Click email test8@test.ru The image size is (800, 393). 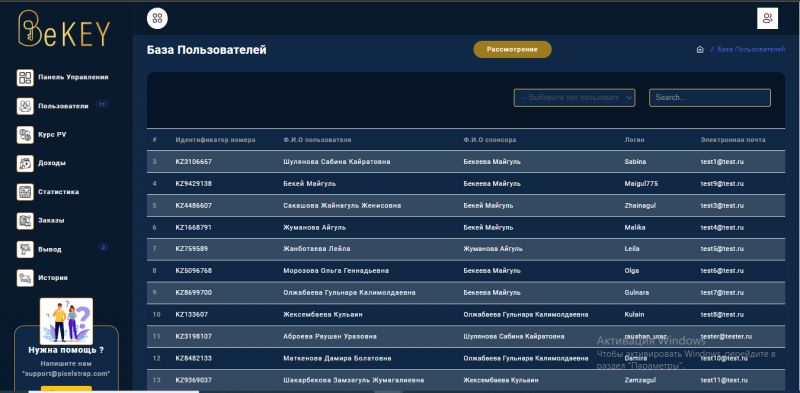pyautogui.click(x=722, y=315)
